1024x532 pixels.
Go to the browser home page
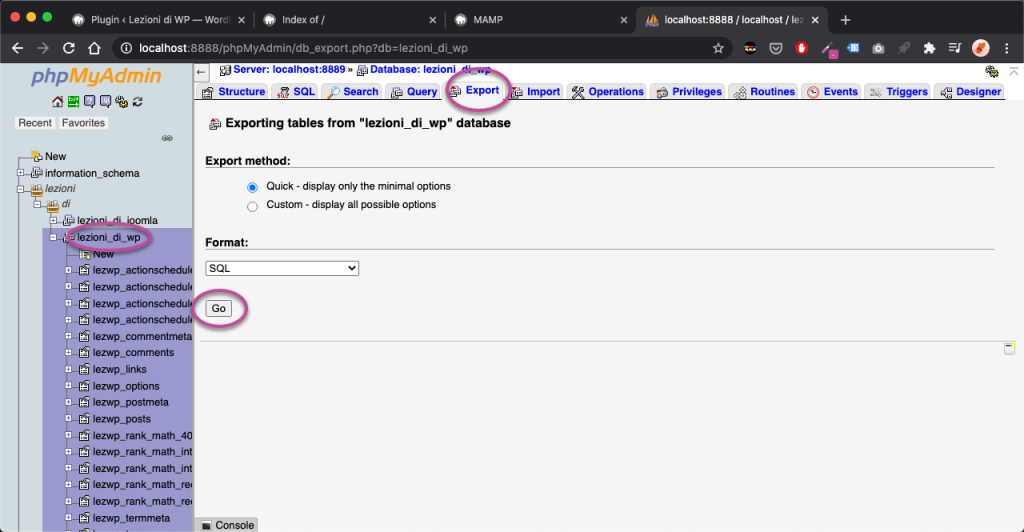95,48
